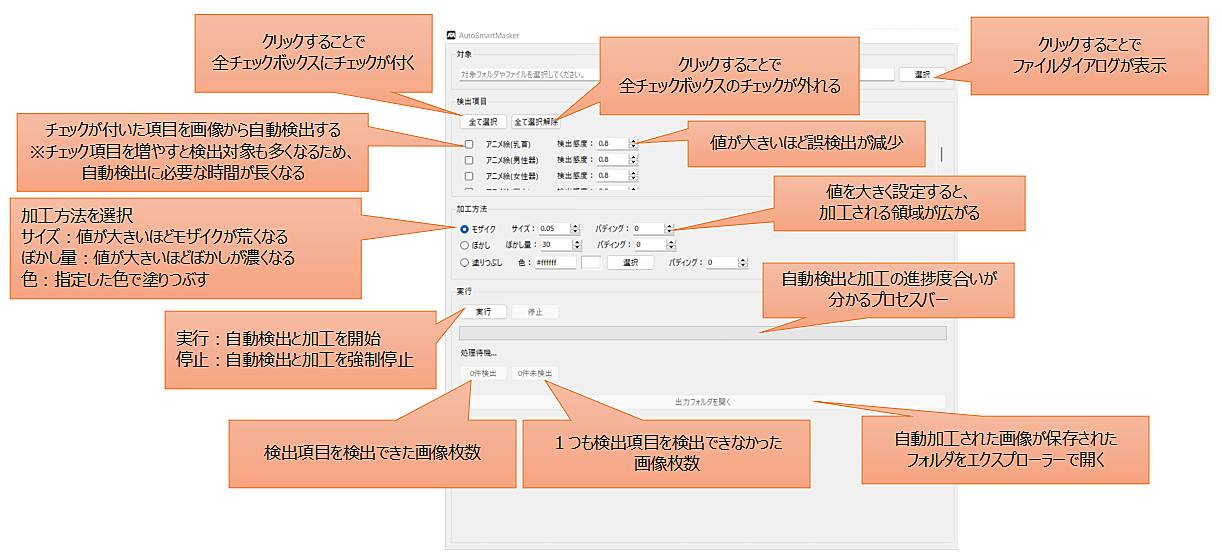
Task: Click the AutoSmartMasker app icon in title bar
Action: 451,36
